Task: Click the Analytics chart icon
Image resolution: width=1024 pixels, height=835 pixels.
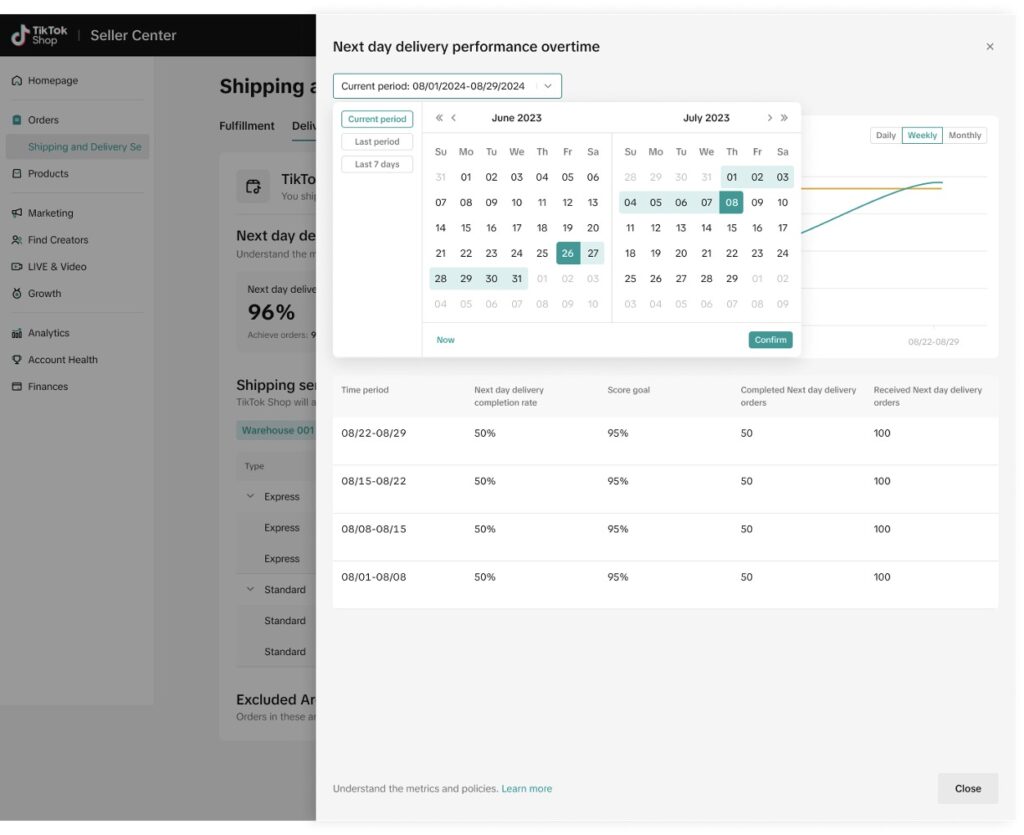Action: click(x=17, y=333)
